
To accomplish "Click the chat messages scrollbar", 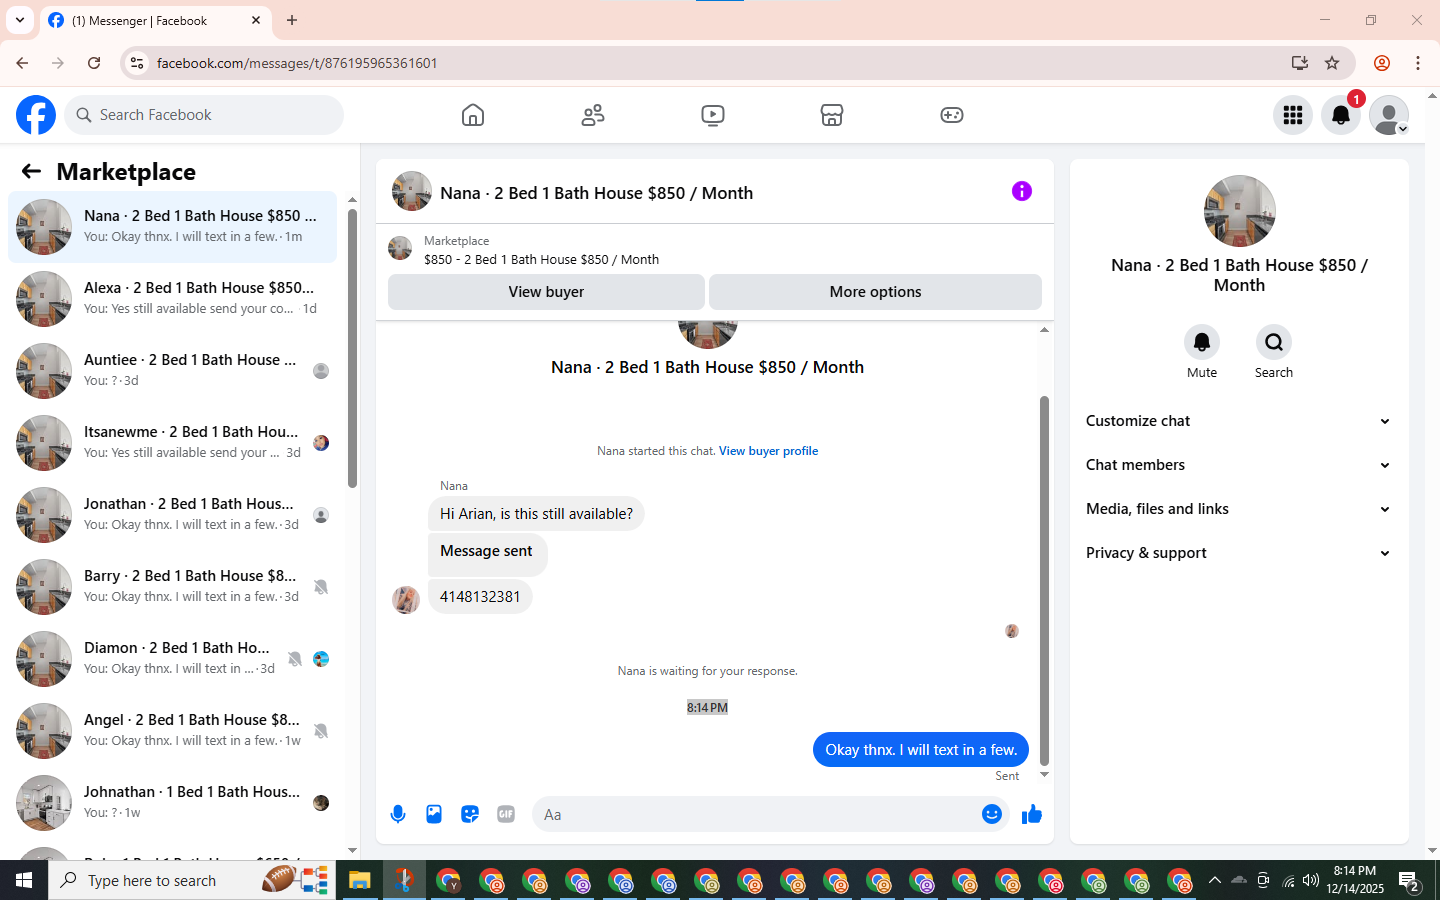I will (1044, 580).
